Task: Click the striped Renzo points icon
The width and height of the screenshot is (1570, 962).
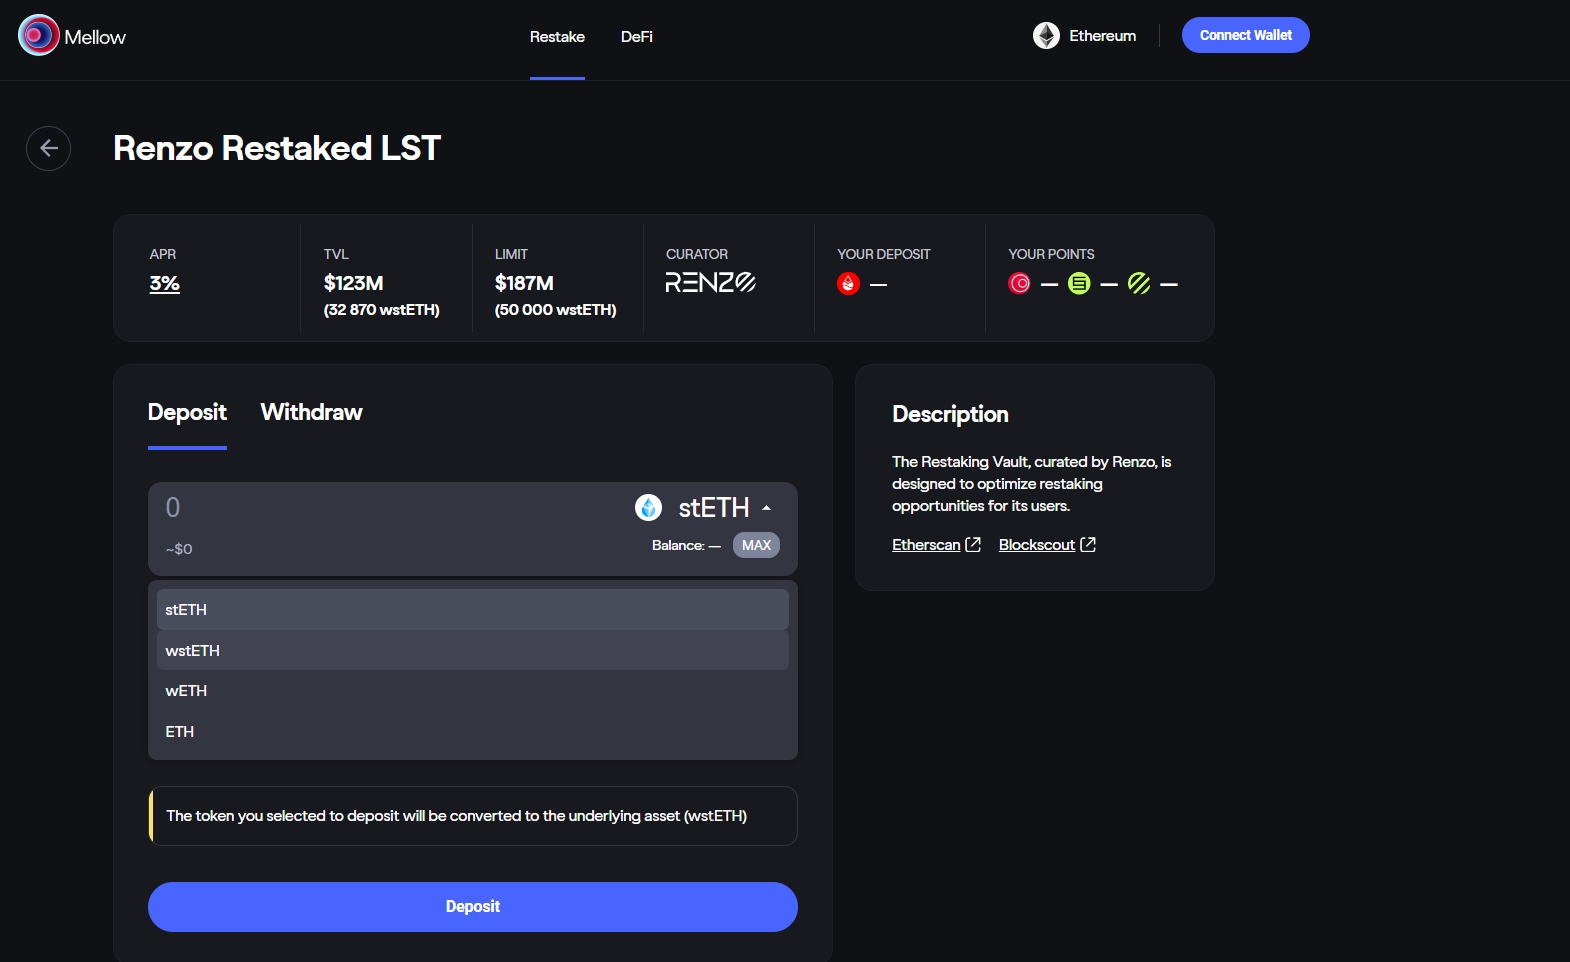Action: coord(1139,284)
